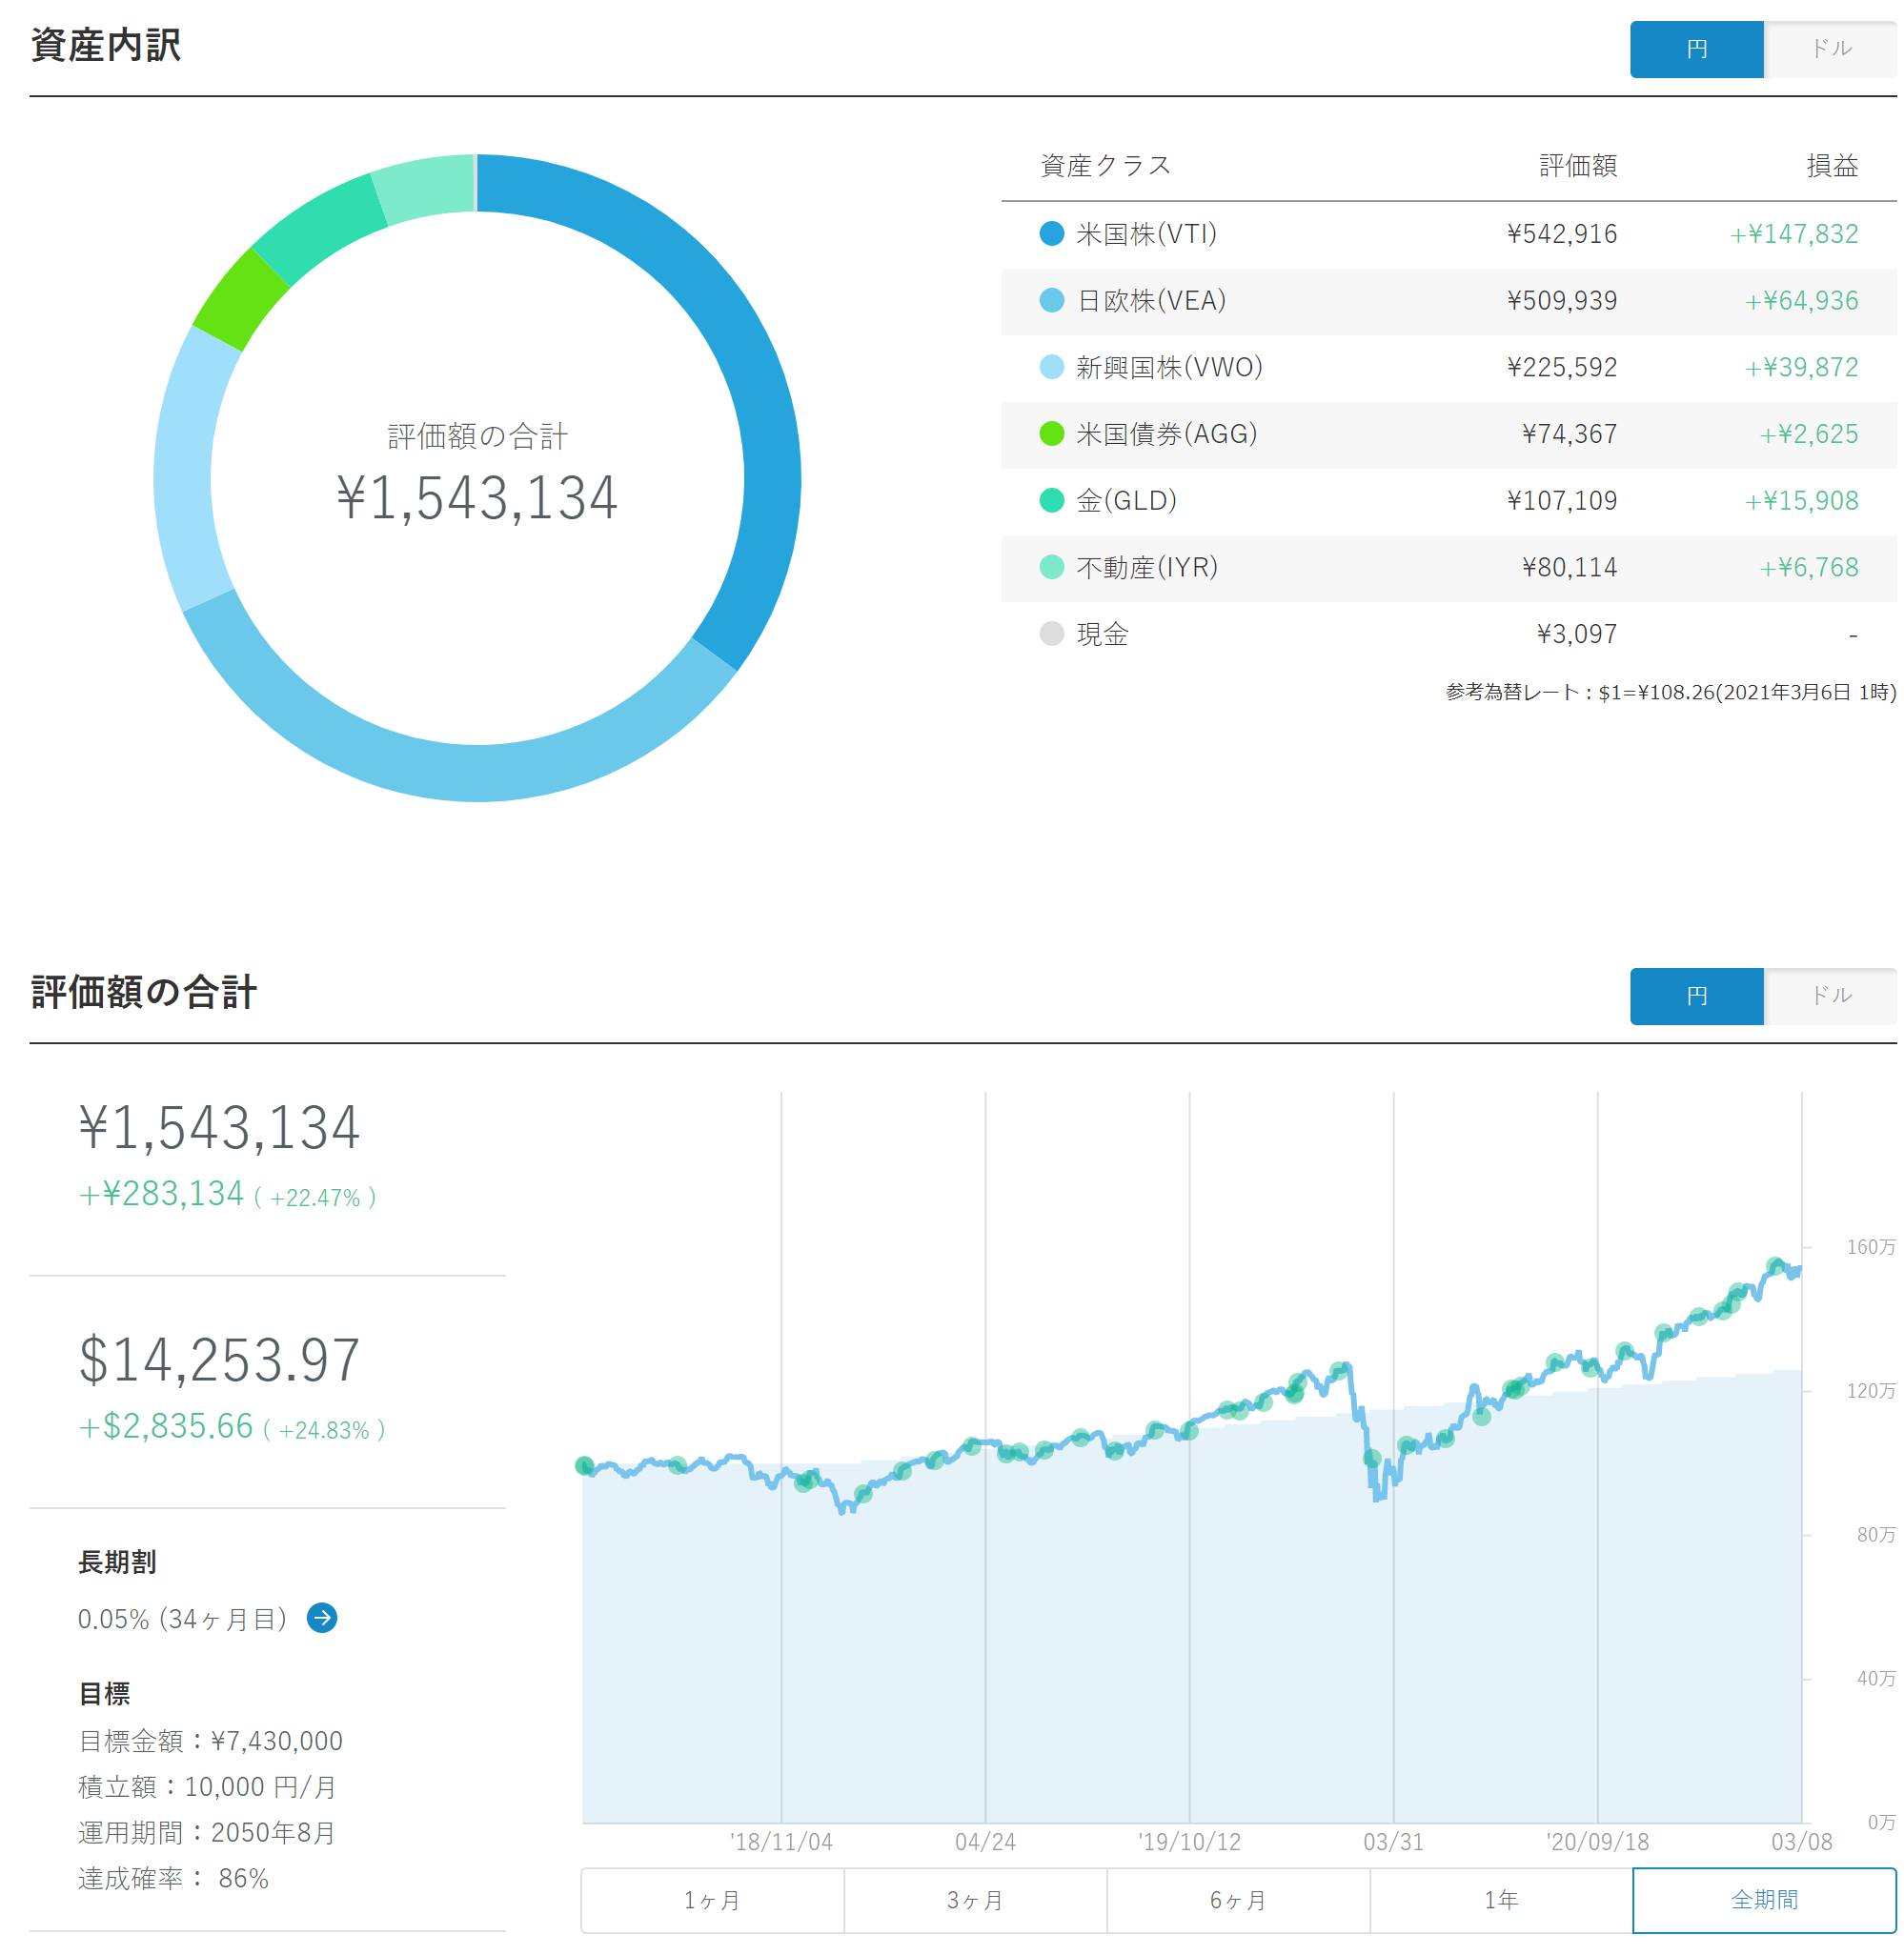The height and width of the screenshot is (1955, 1904).
Task: Click the first deposit marker on chart
Action: (585, 1466)
